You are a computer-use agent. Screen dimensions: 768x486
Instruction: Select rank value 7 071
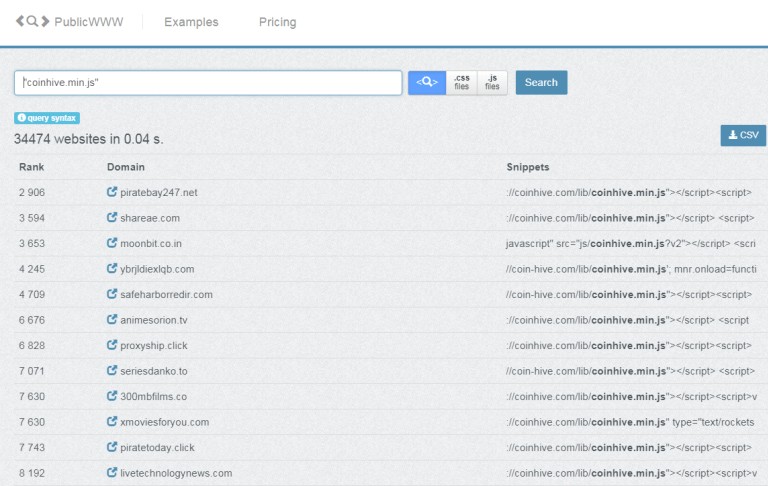click(x=32, y=371)
